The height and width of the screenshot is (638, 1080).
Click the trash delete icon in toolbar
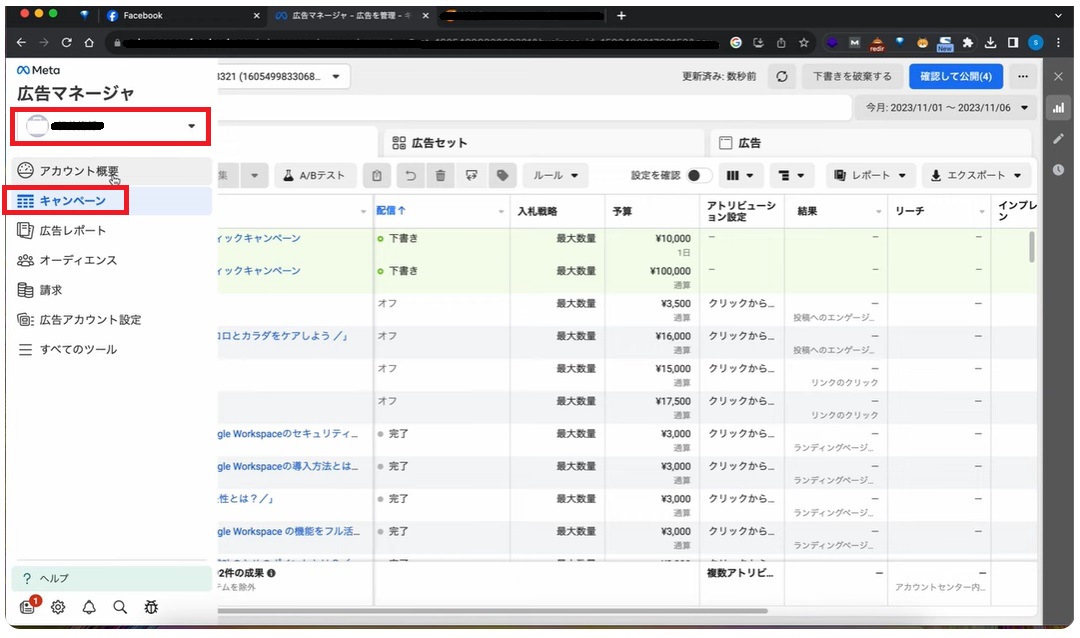click(x=440, y=176)
